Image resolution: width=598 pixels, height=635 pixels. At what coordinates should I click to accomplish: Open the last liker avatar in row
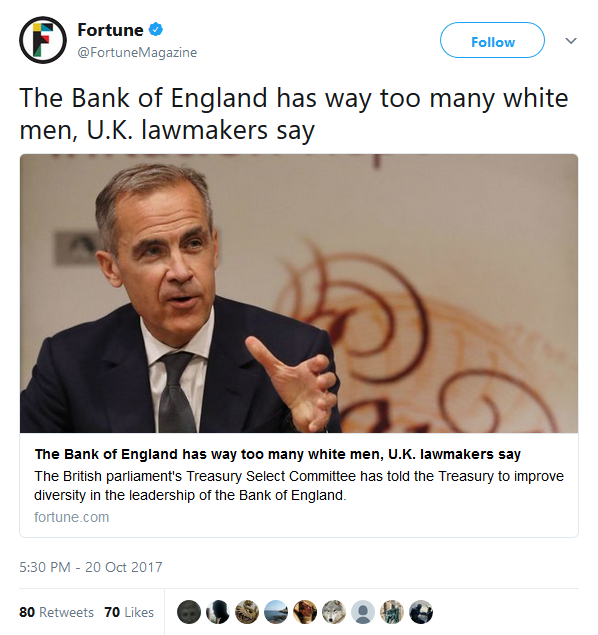(421, 612)
